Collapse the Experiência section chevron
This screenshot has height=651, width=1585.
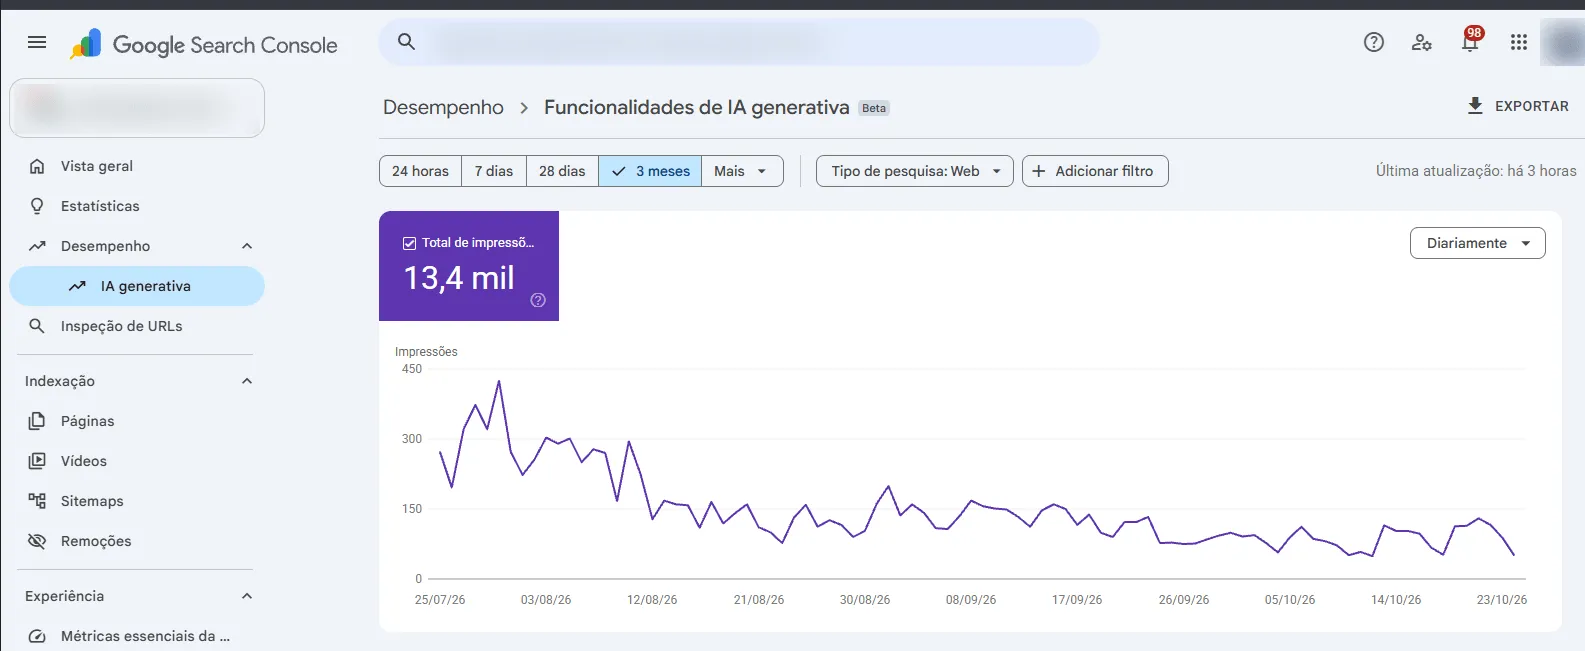tap(247, 596)
